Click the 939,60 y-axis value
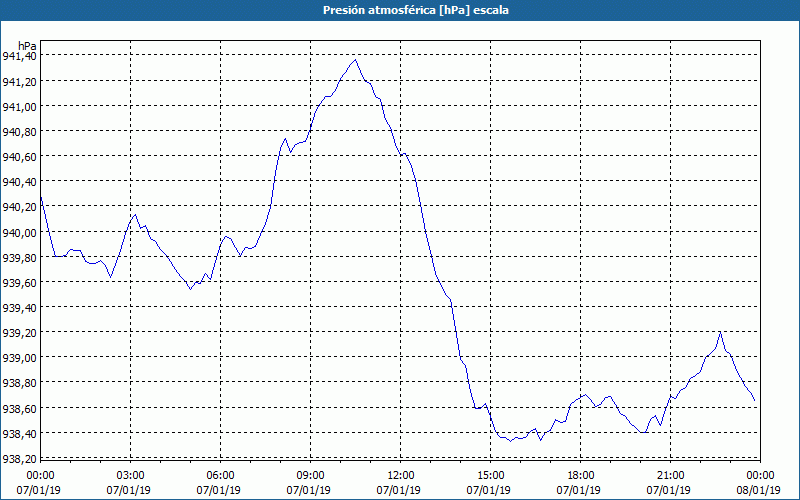 [19, 282]
